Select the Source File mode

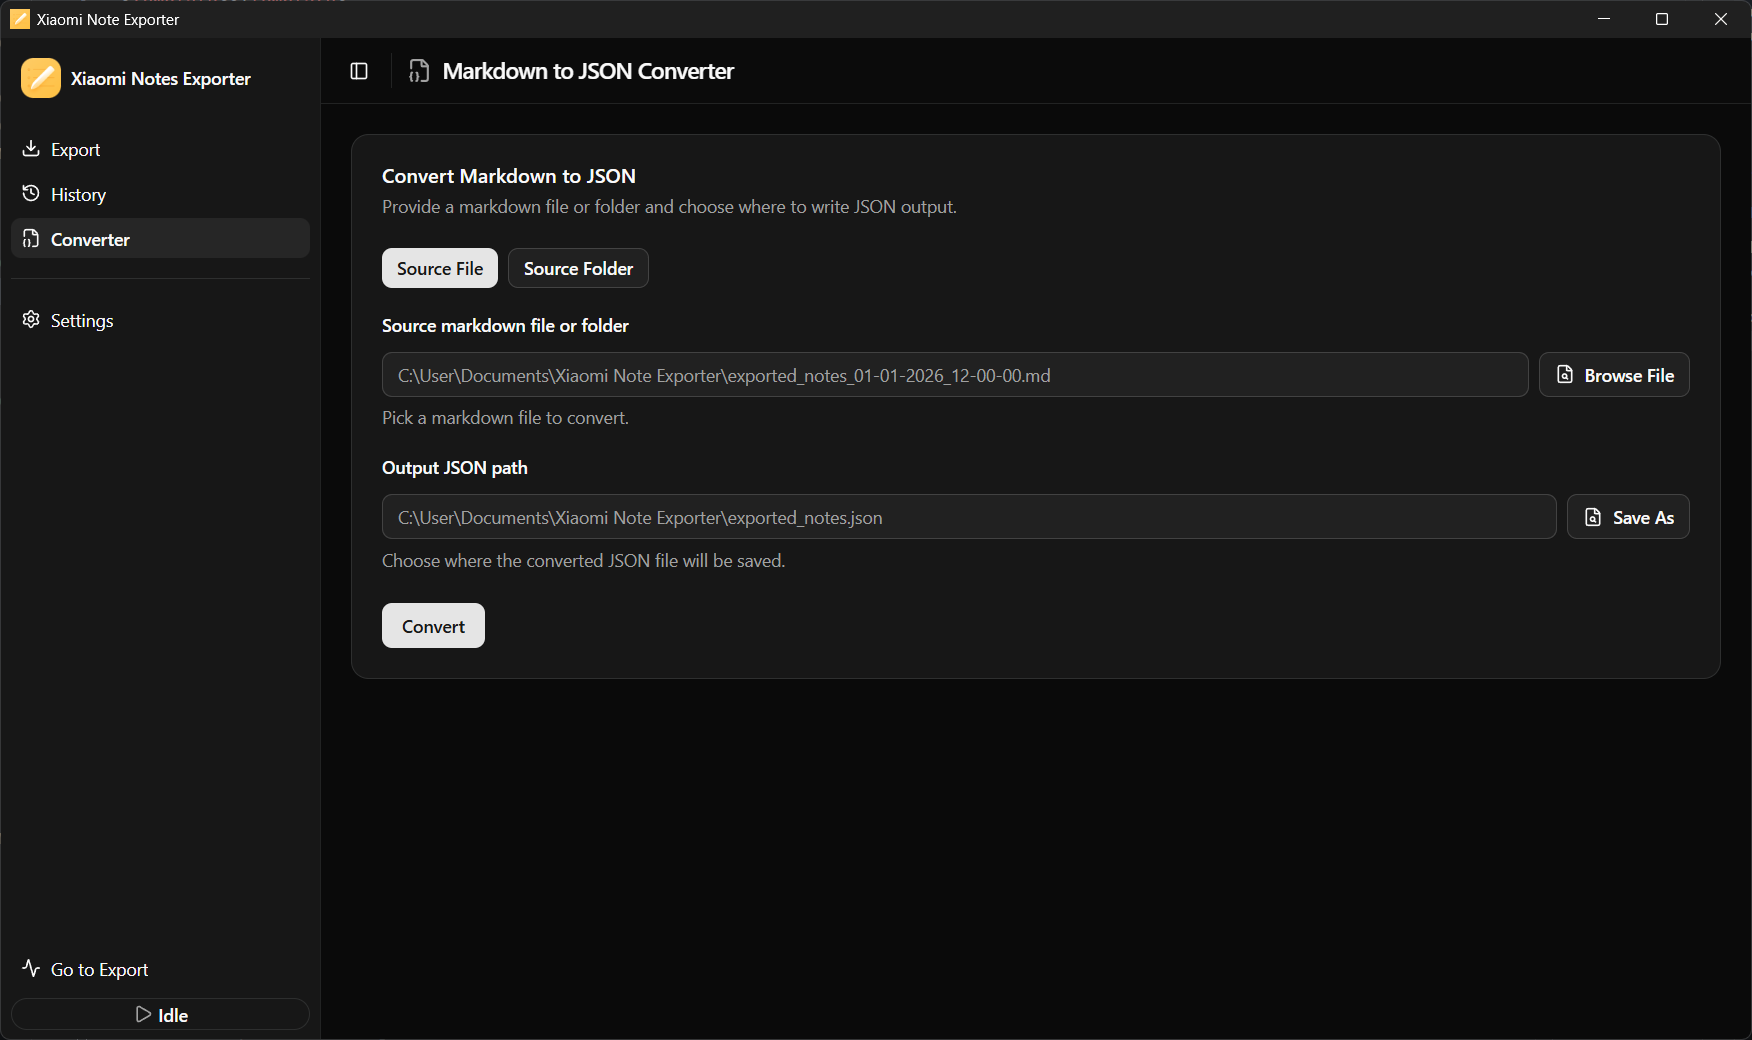(x=440, y=268)
